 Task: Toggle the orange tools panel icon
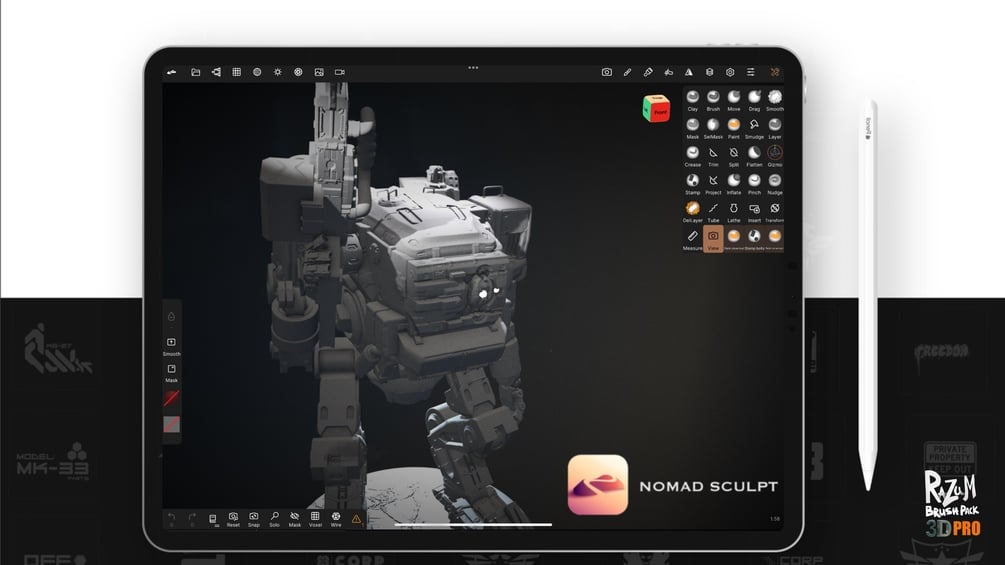click(x=775, y=72)
